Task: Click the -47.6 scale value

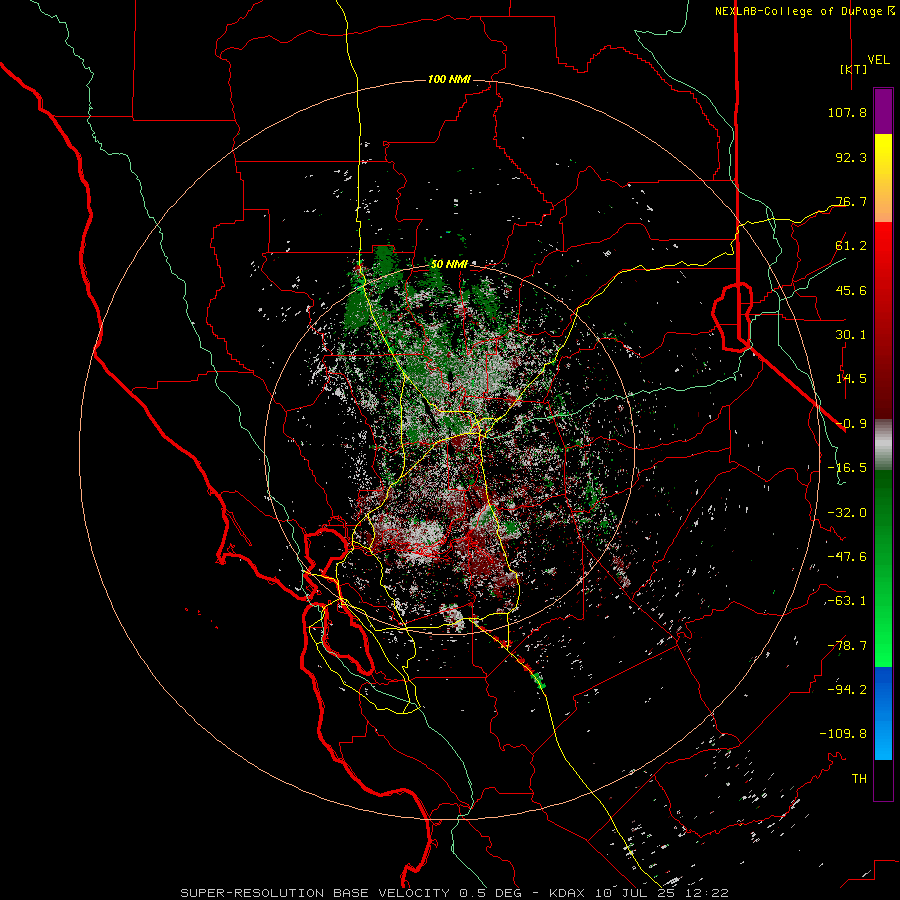Action: [x=847, y=557]
